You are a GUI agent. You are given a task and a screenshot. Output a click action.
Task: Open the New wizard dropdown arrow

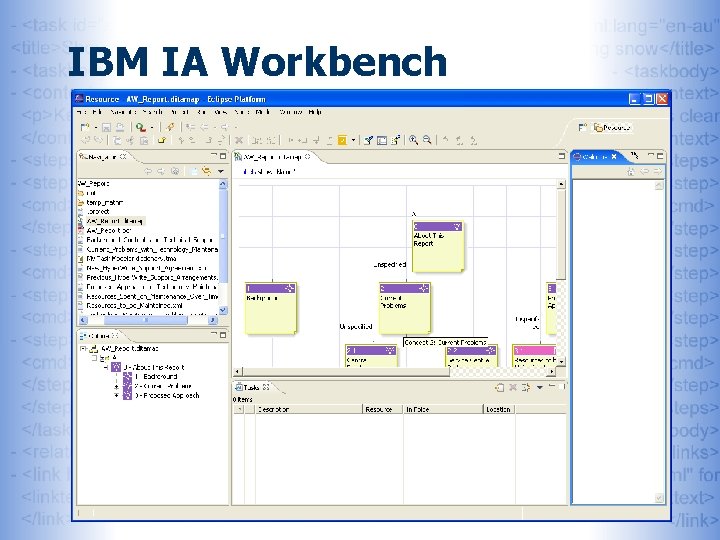coord(95,128)
